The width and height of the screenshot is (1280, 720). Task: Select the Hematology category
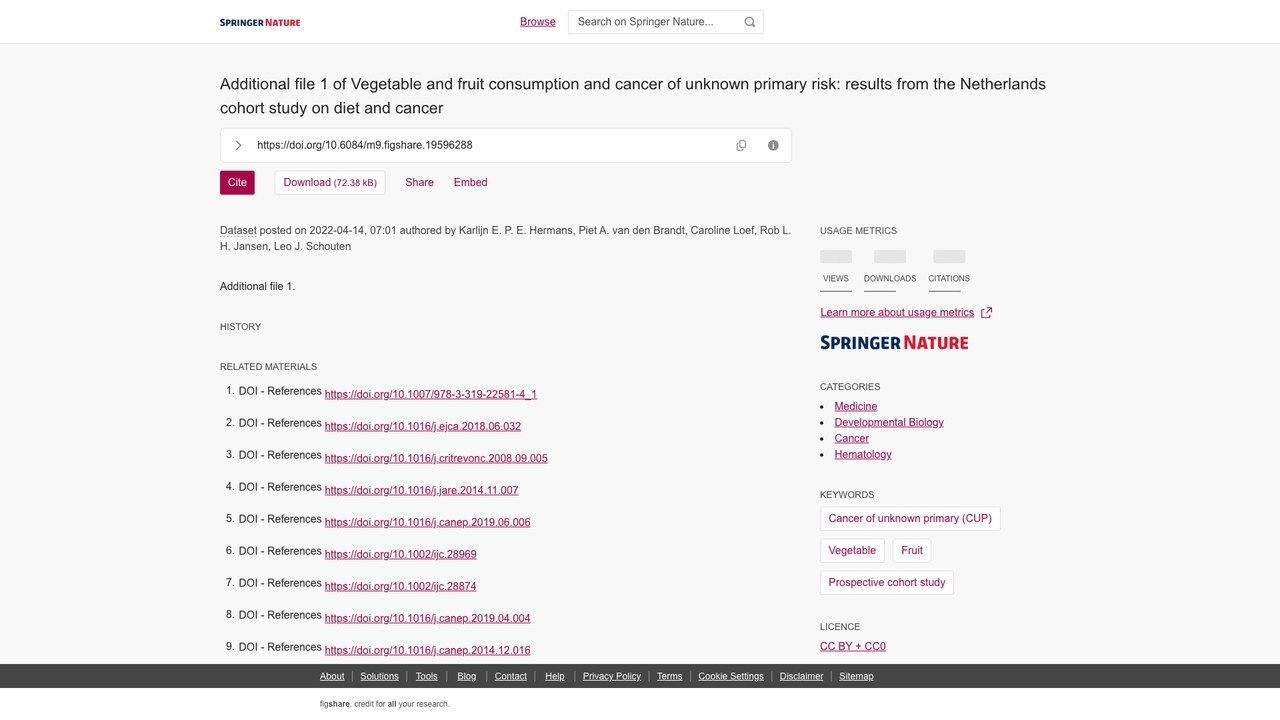click(863, 454)
